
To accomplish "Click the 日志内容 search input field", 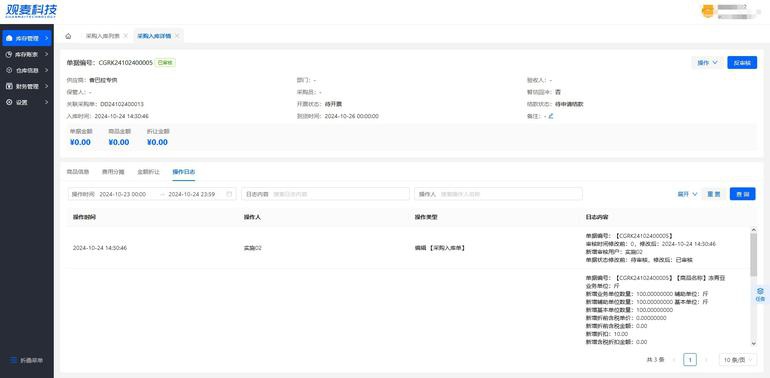I will click(325, 194).
